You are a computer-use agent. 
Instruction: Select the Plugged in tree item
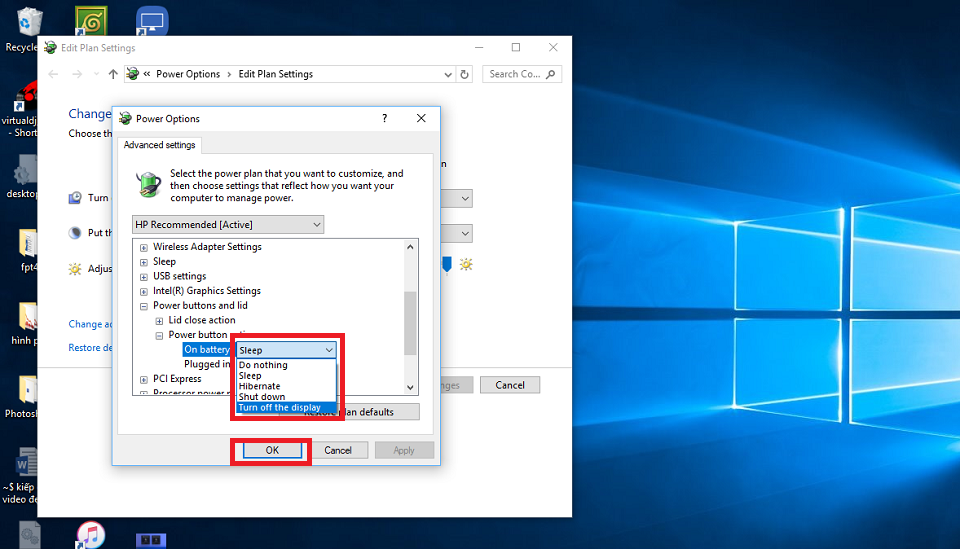[207, 364]
